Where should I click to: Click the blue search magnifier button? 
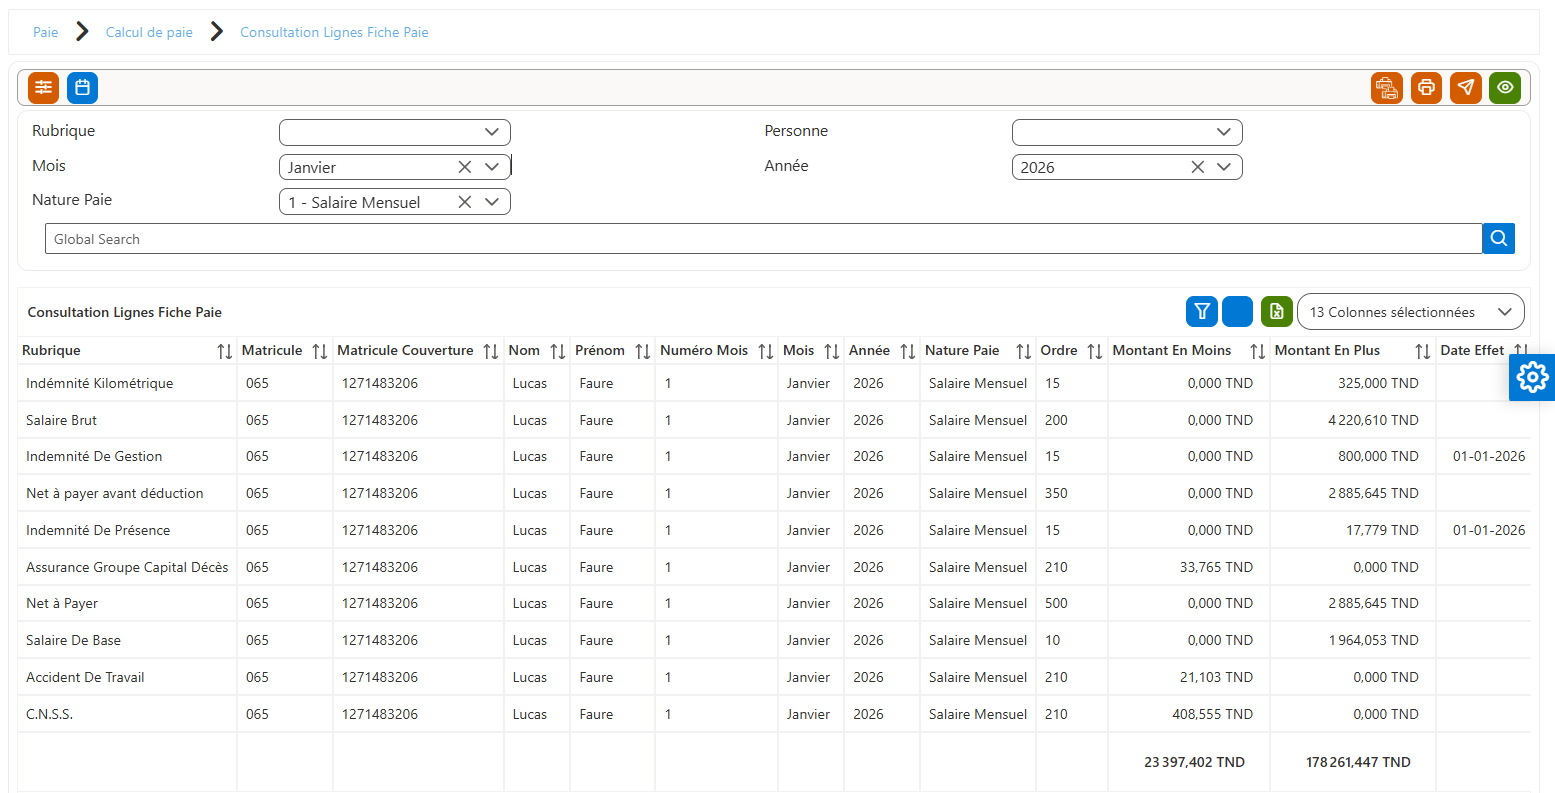point(1499,238)
